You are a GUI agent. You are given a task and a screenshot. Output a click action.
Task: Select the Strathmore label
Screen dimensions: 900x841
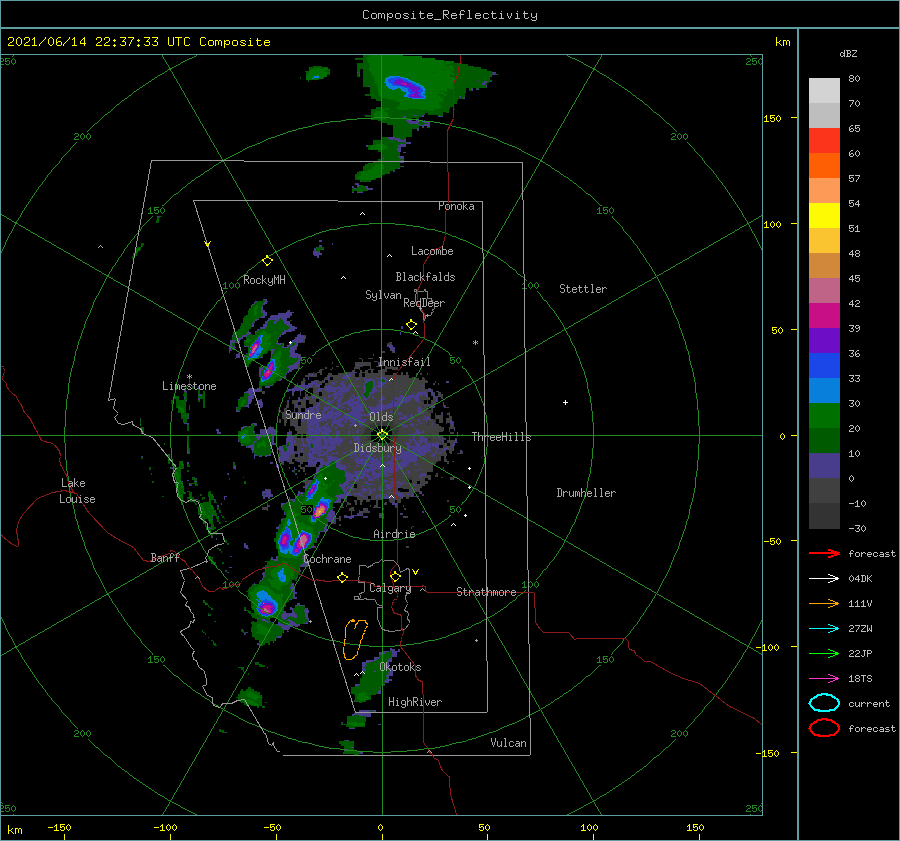point(486,592)
